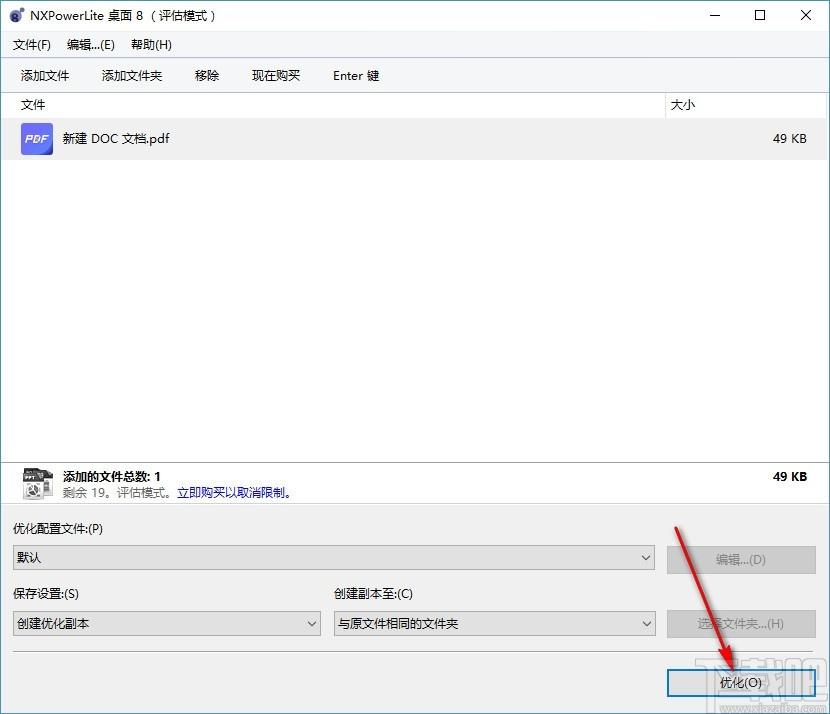Click the 49 KB size cell in file row
The width and height of the screenshot is (830, 714).
[x=789, y=139]
